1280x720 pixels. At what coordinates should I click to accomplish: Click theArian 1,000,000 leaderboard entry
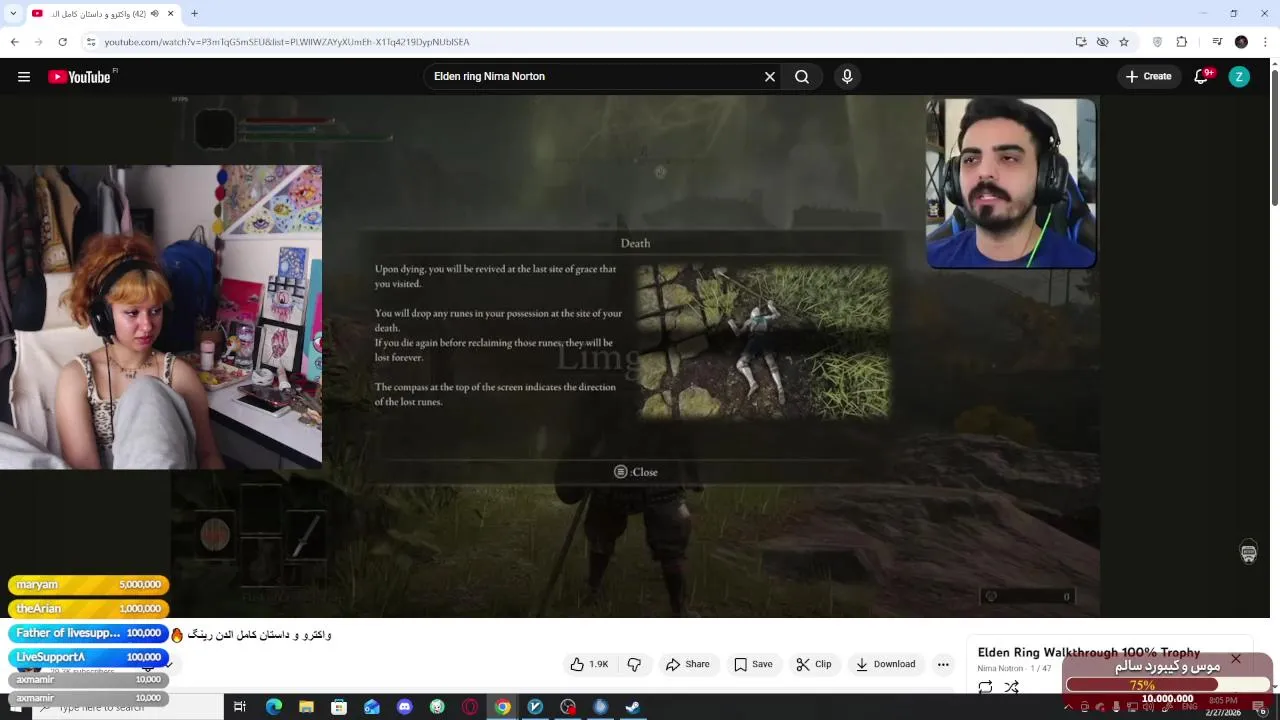click(x=88, y=608)
